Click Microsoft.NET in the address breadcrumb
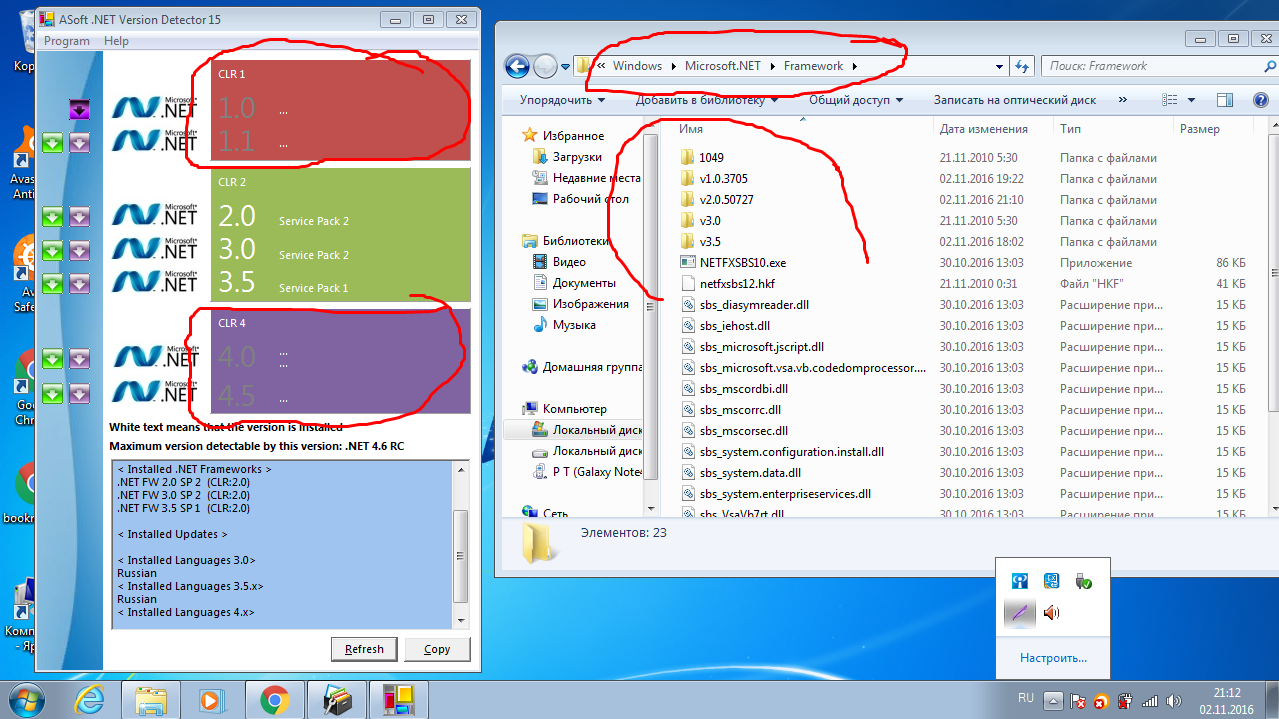This screenshot has width=1279, height=719. [722, 66]
